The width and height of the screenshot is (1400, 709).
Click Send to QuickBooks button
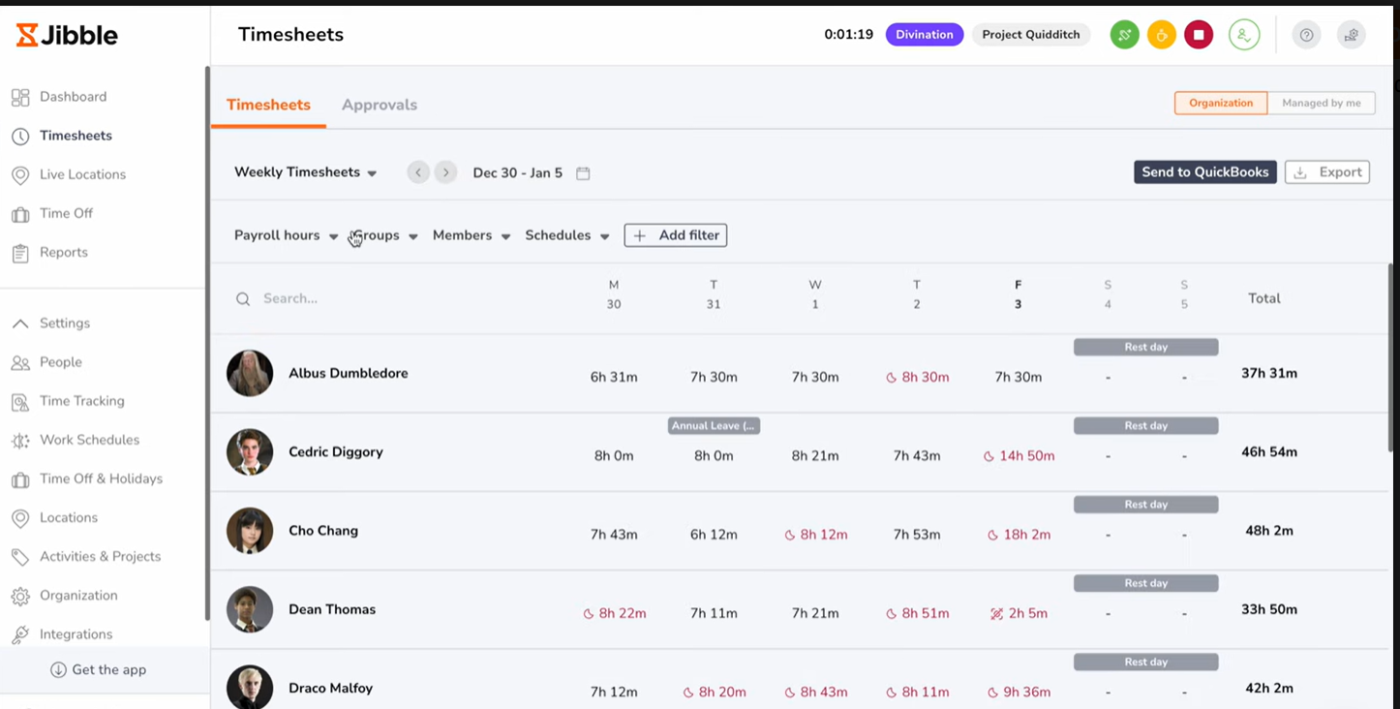[1204, 172]
